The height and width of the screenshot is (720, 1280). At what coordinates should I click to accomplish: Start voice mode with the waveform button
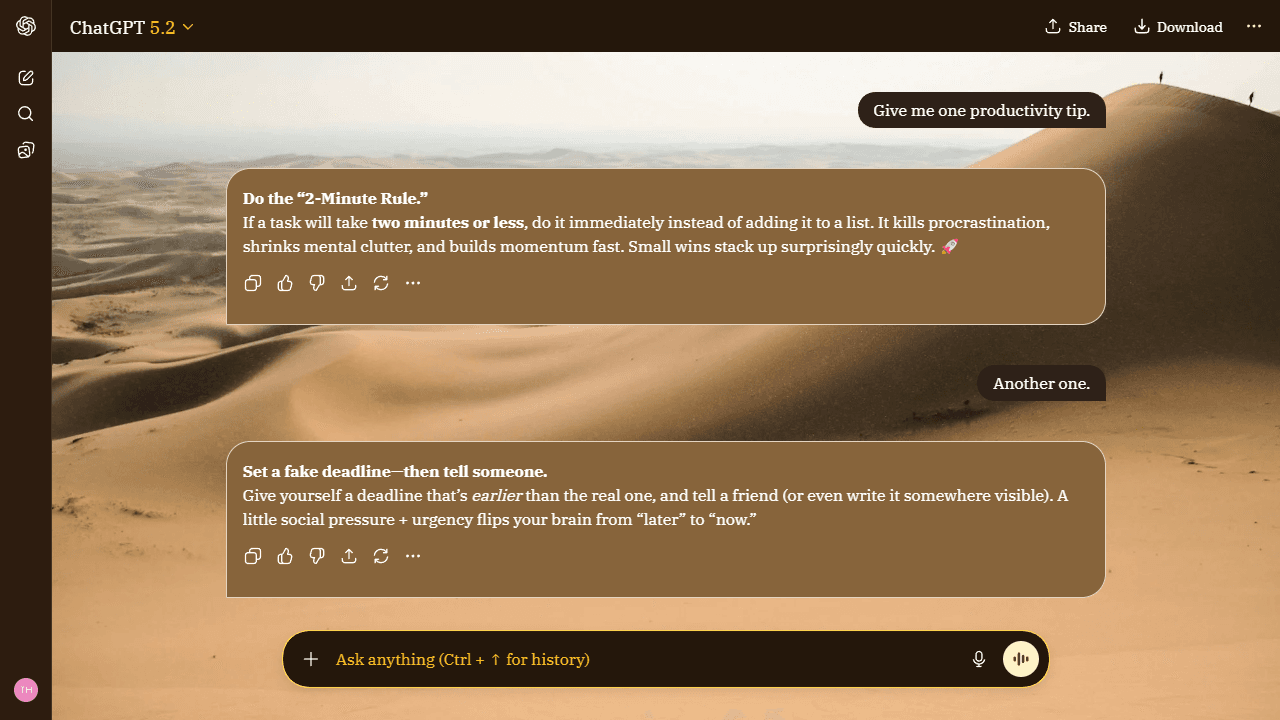pyautogui.click(x=1021, y=659)
